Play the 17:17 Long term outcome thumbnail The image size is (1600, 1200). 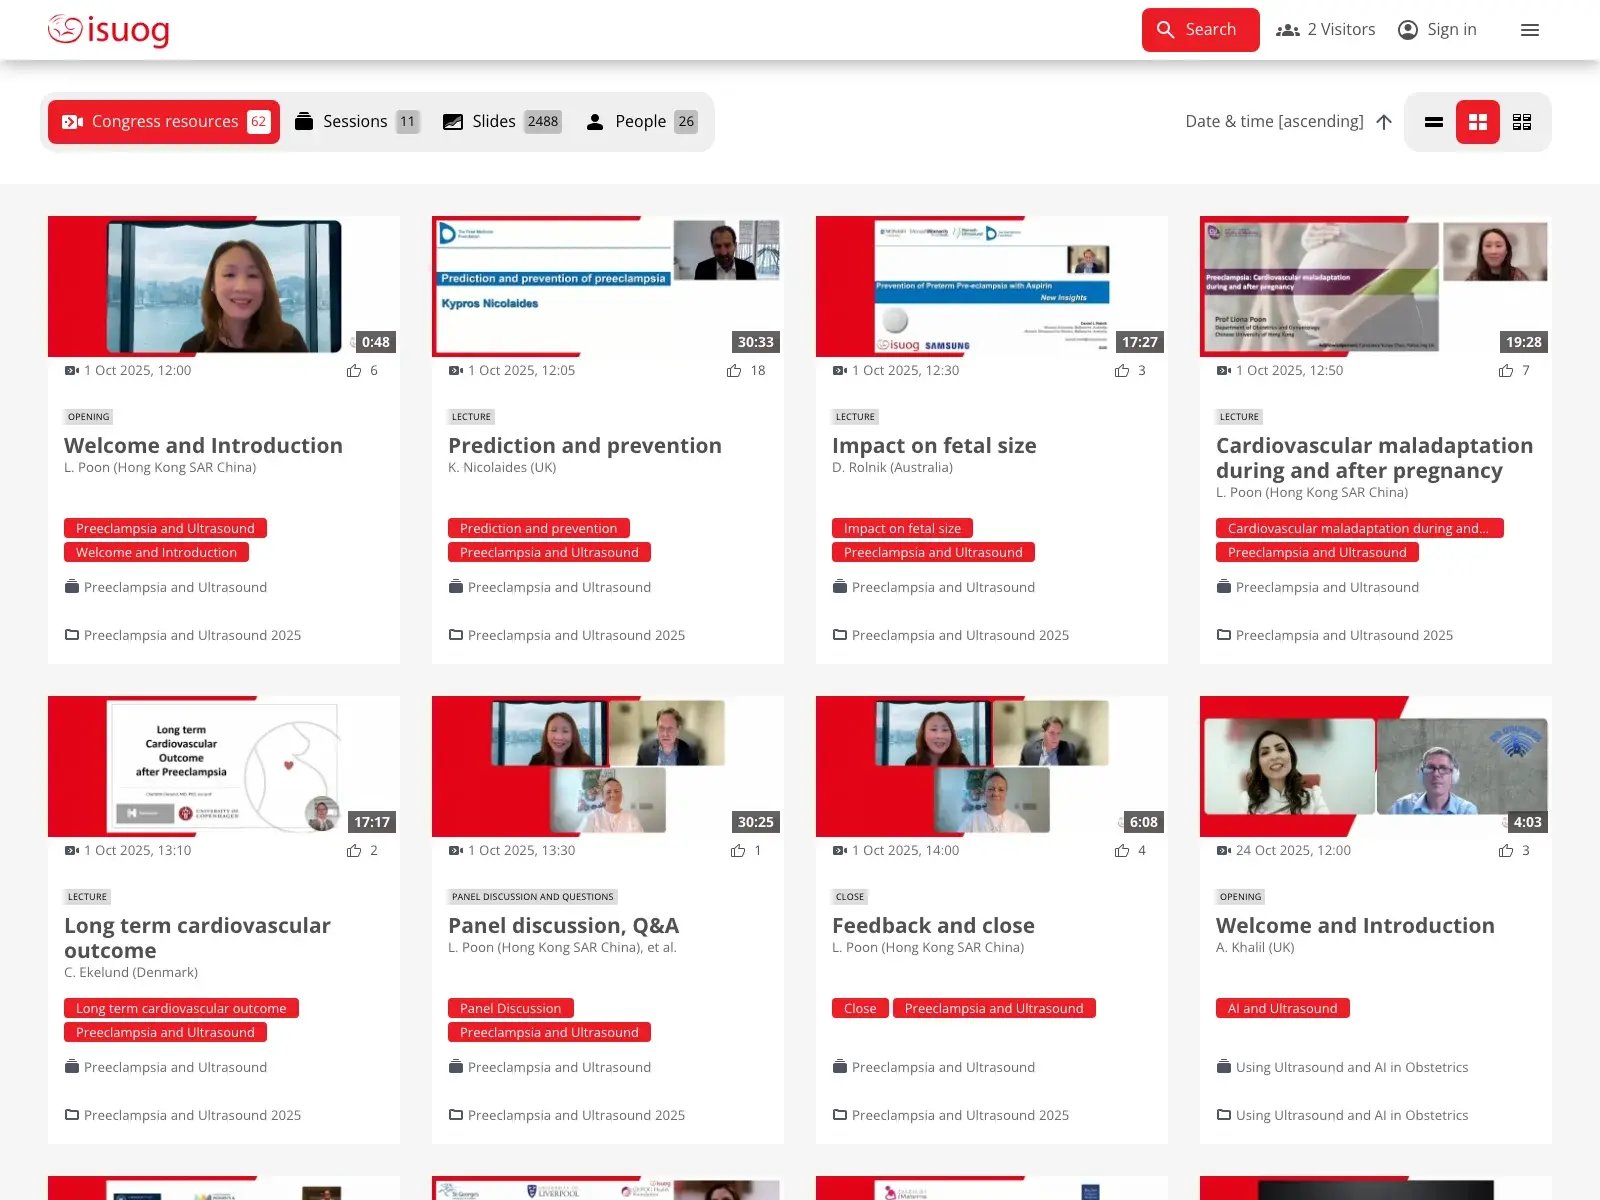pyautogui.click(x=224, y=766)
